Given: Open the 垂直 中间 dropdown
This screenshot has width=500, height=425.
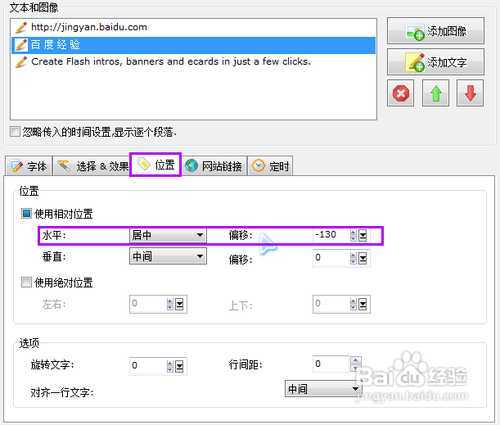Looking at the screenshot, I should click(x=168, y=256).
